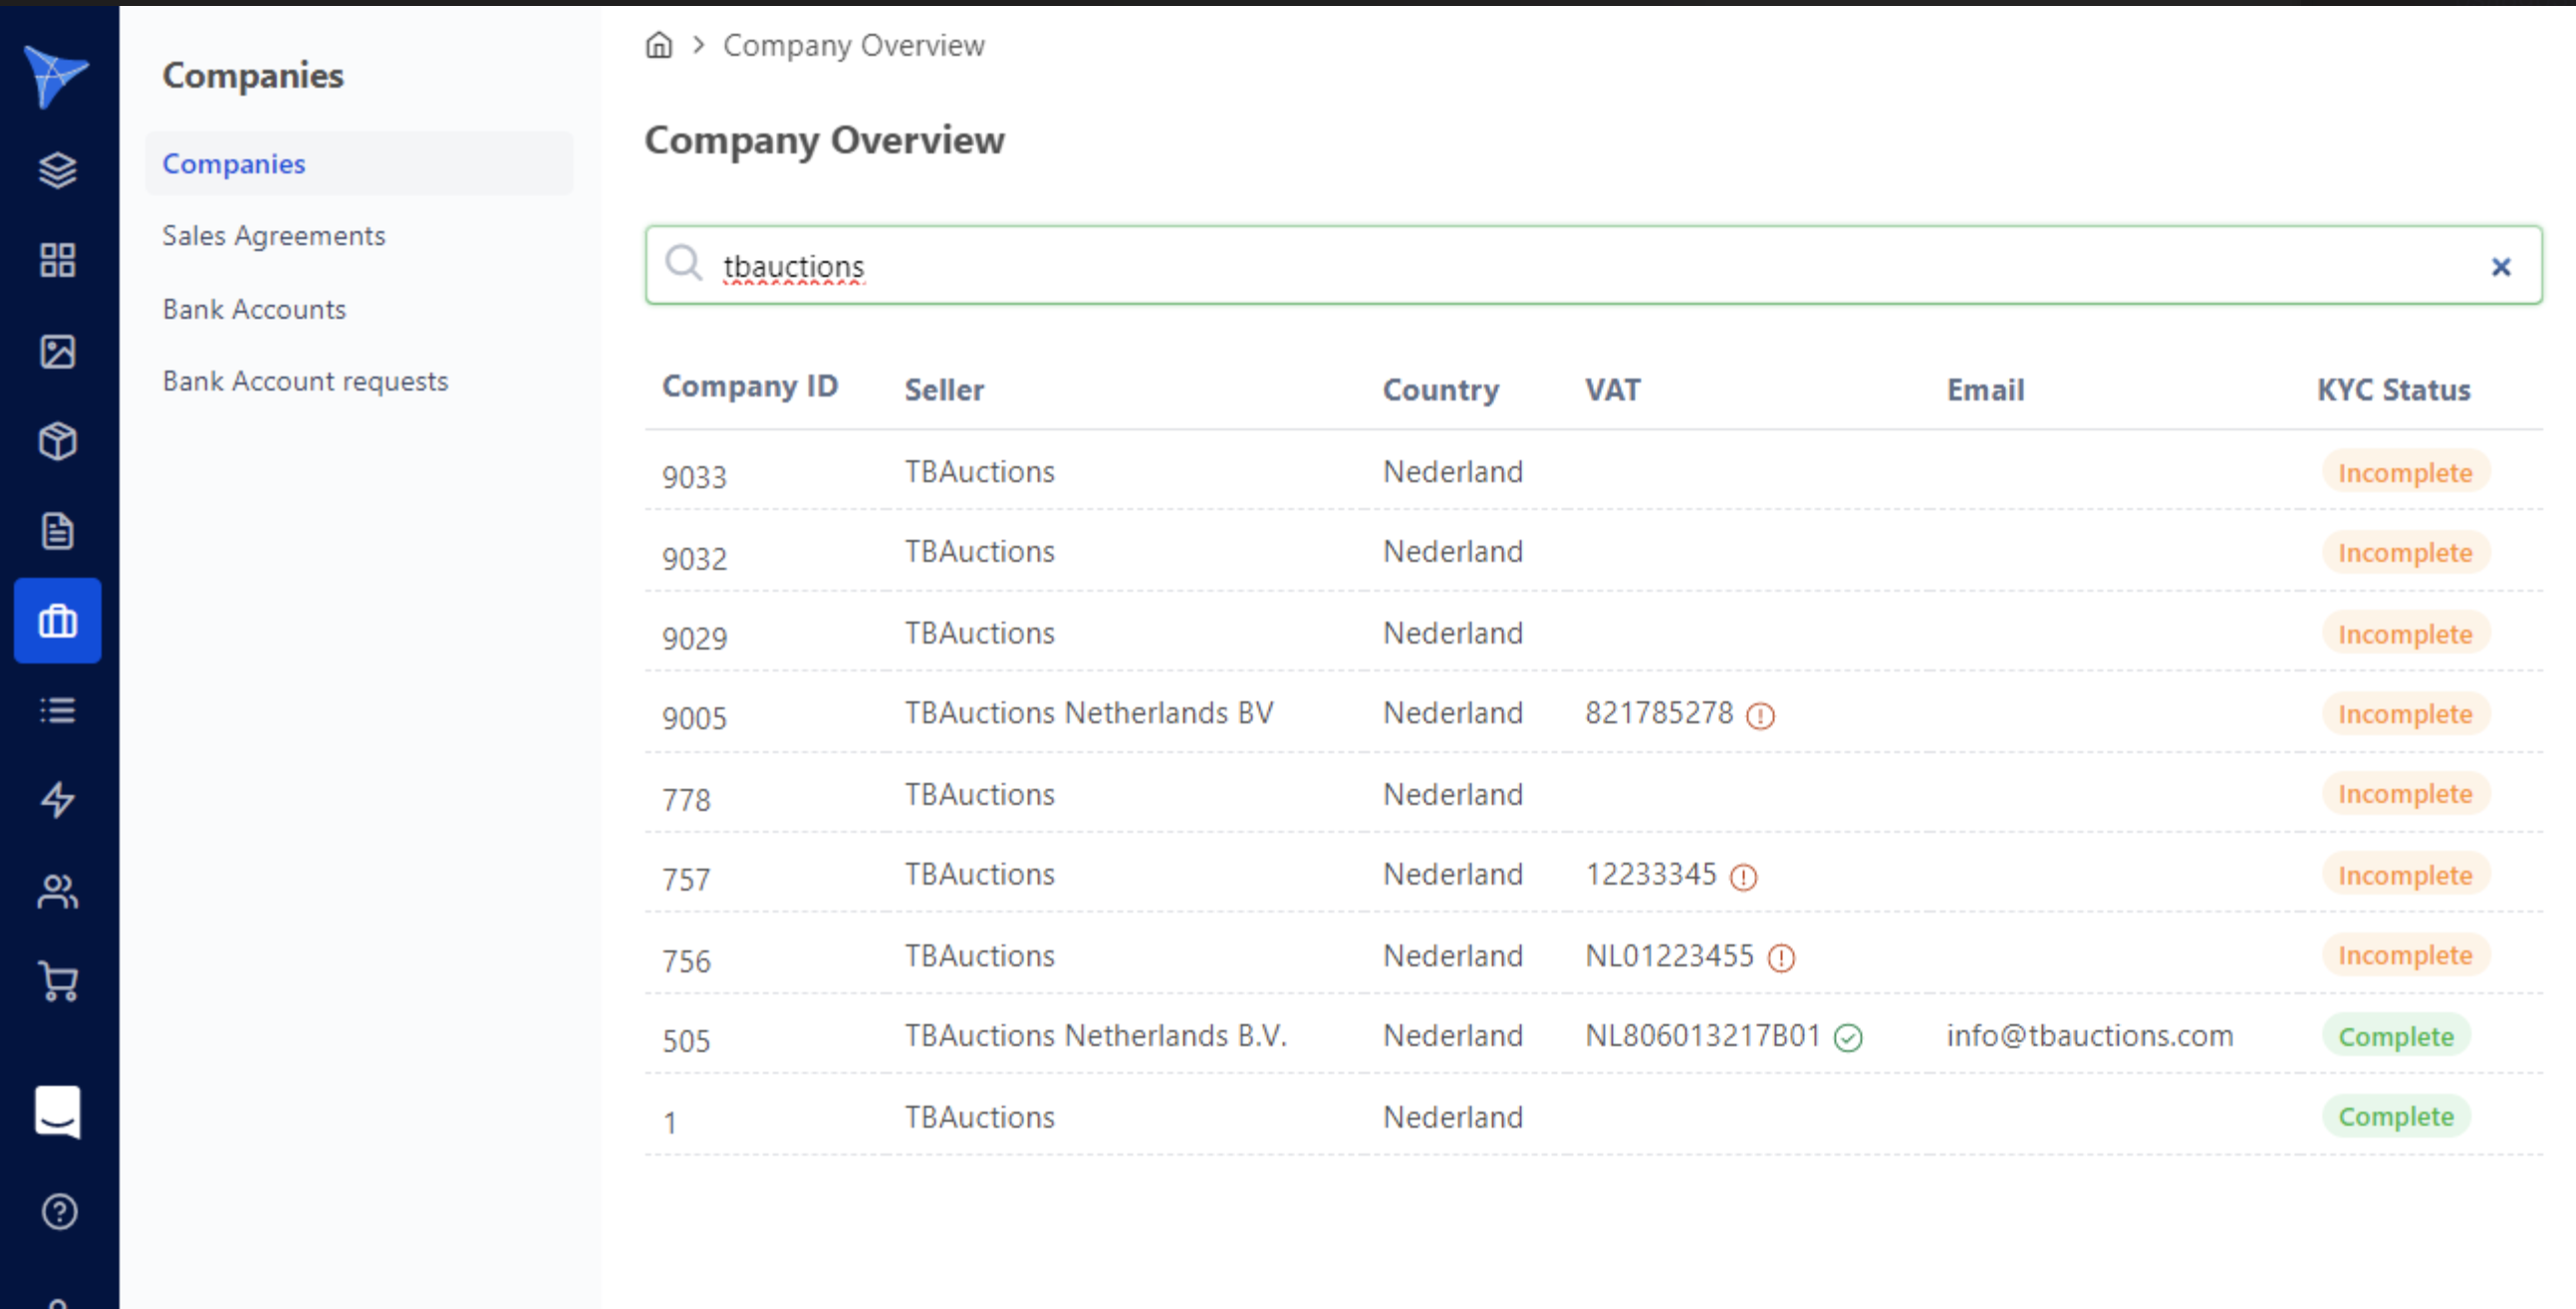Click the VAT warning icon for company 9005
This screenshot has width=2576, height=1309.
tap(1760, 716)
